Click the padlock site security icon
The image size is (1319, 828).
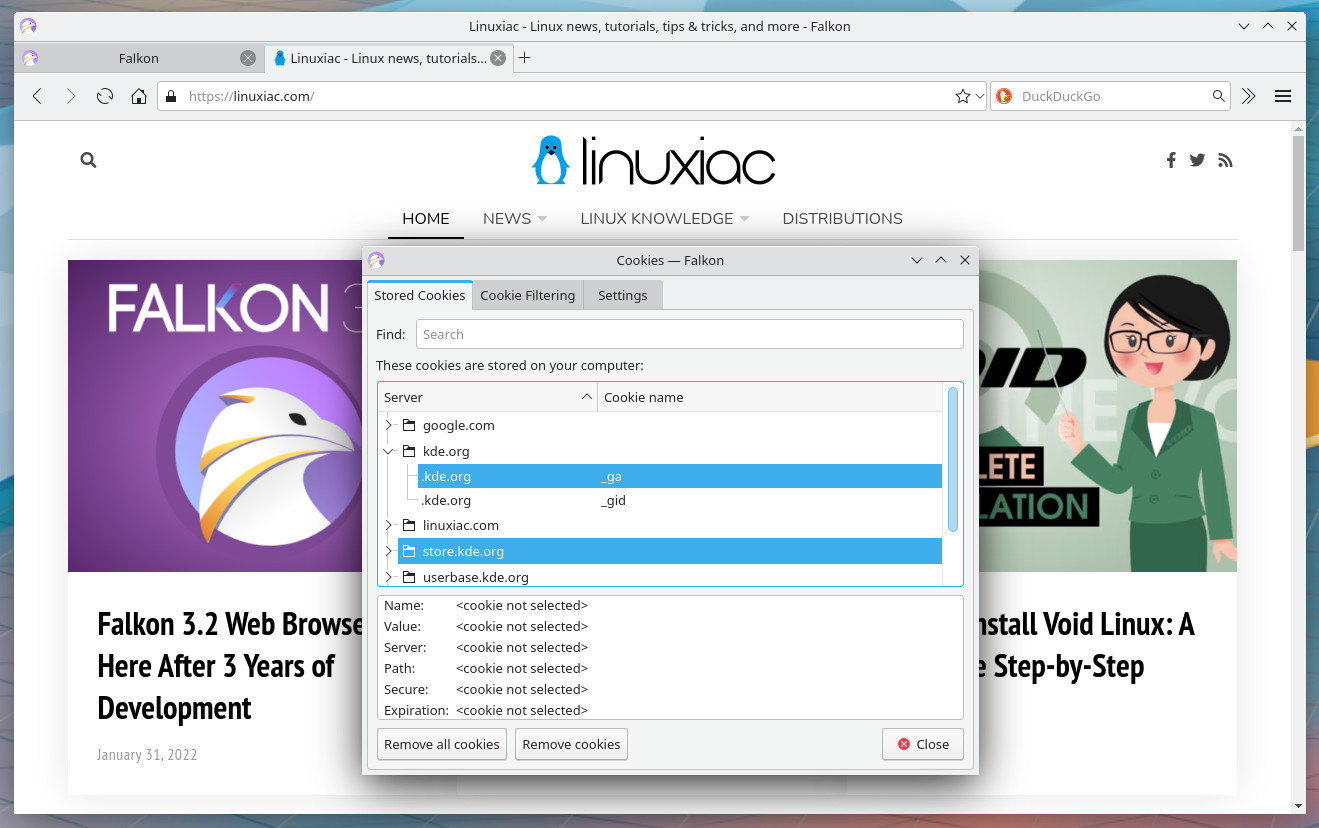[171, 96]
